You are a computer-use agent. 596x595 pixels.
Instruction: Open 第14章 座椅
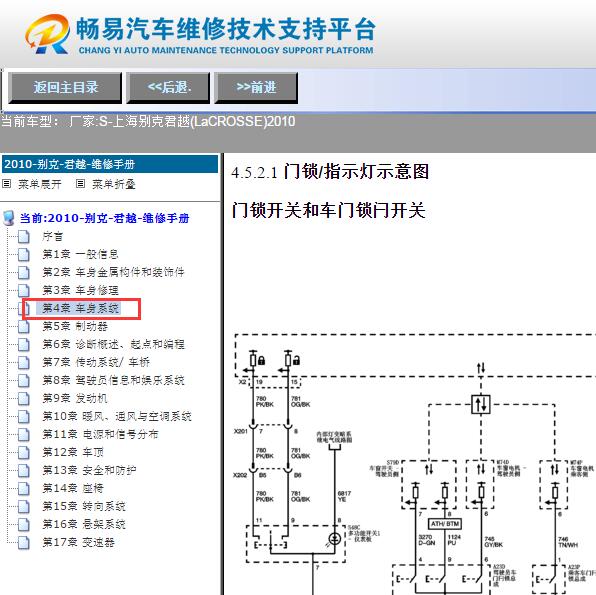tap(73, 488)
